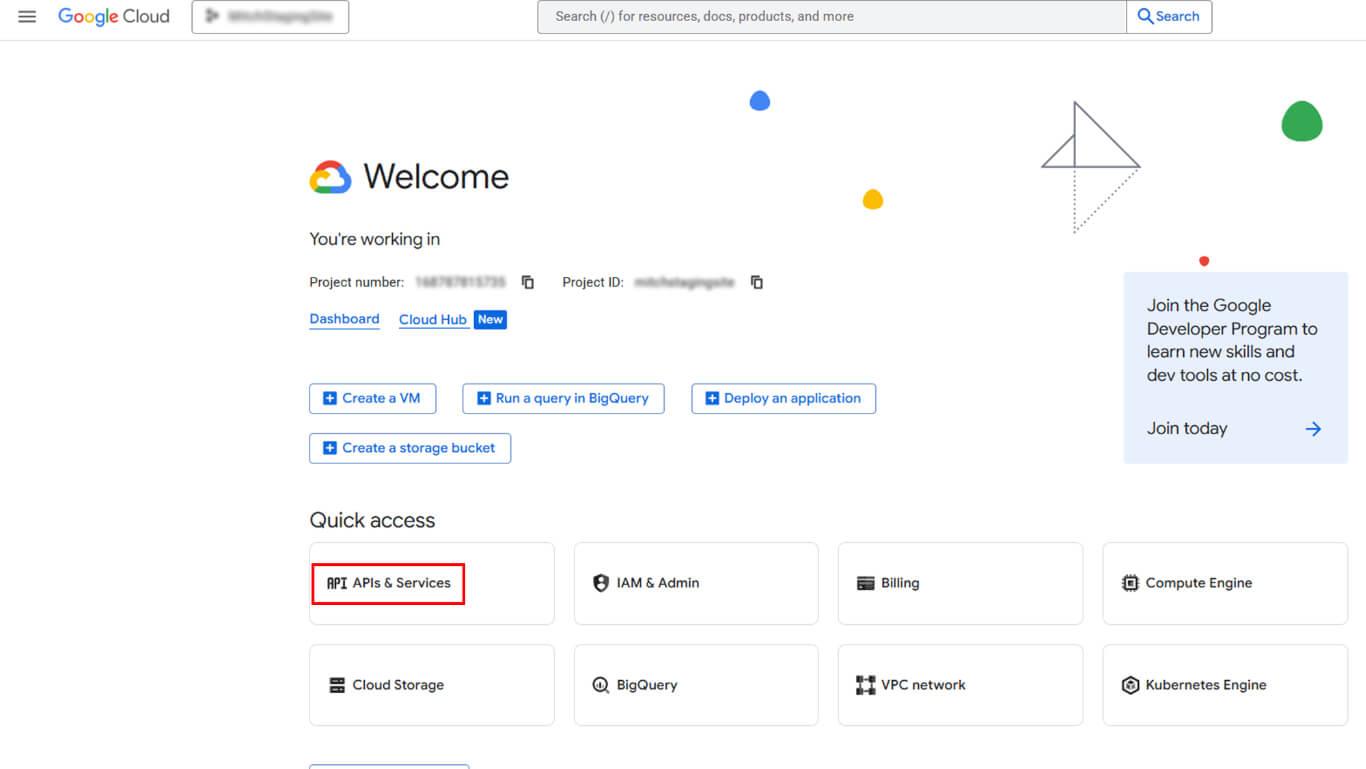Image resolution: width=1366 pixels, height=769 pixels.
Task: Open the project selector dropdown
Action: (x=270, y=17)
